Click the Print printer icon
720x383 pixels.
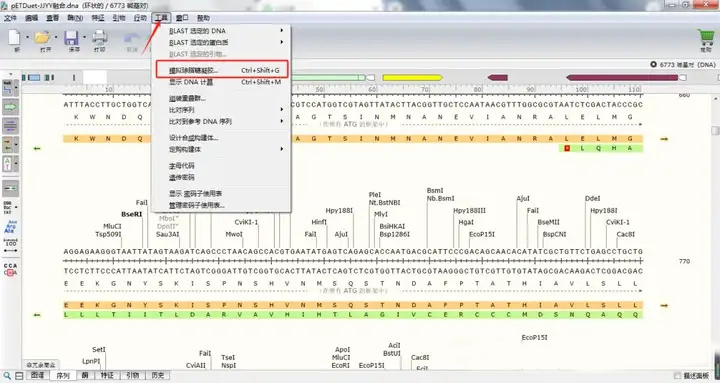(100, 37)
